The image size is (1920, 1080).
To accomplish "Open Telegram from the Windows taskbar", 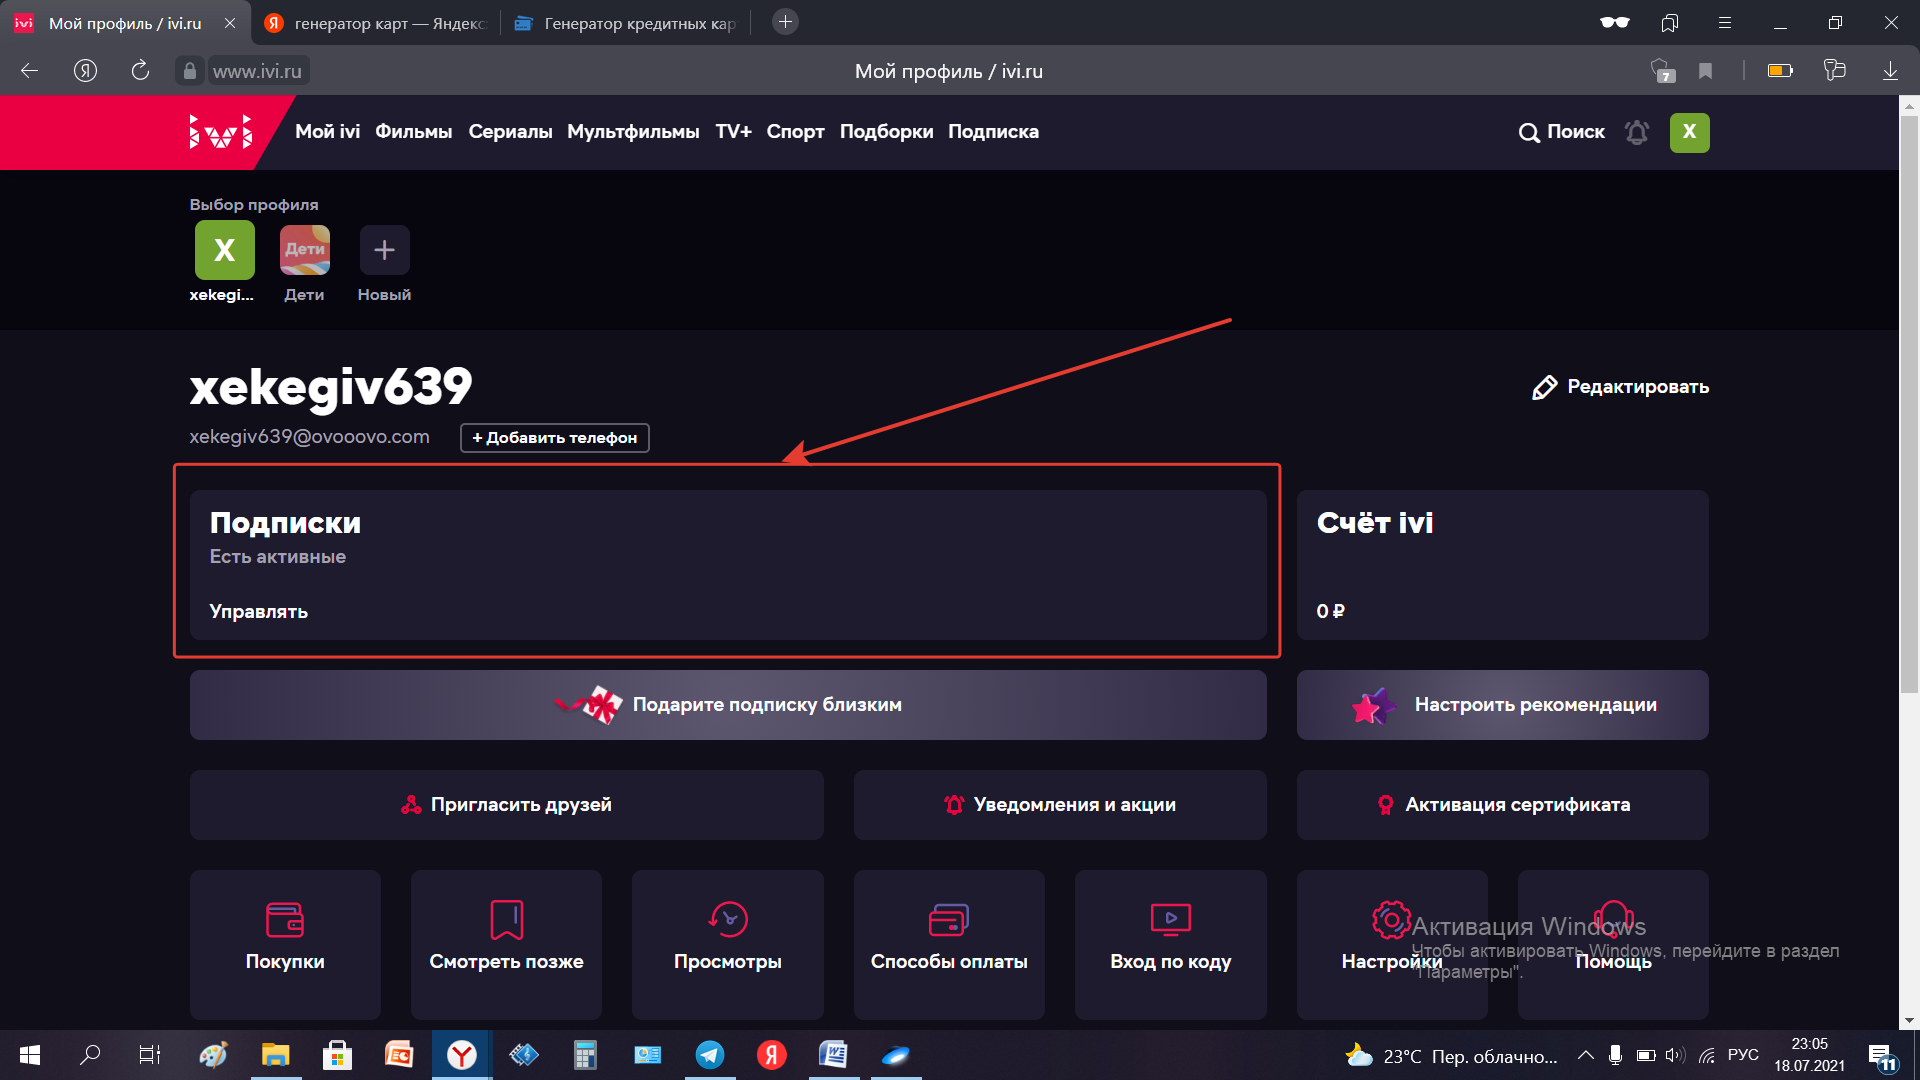I will (x=710, y=1055).
